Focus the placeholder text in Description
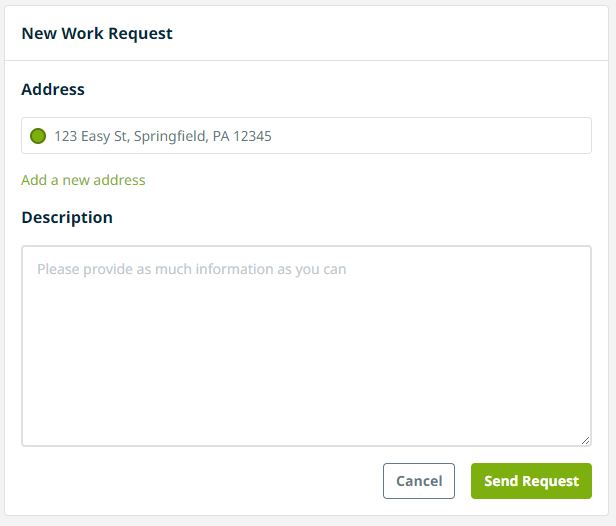 191,269
